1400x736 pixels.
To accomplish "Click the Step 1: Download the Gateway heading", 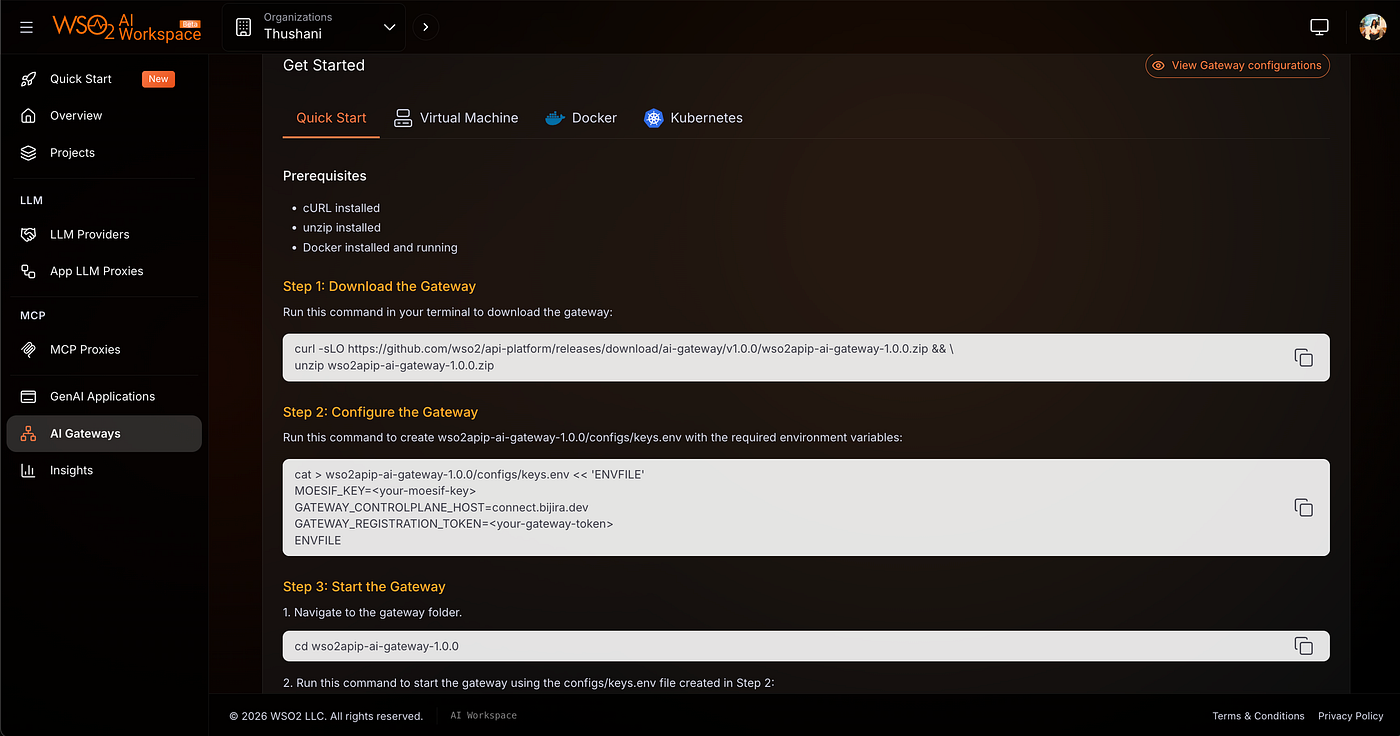I will pos(379,287).
